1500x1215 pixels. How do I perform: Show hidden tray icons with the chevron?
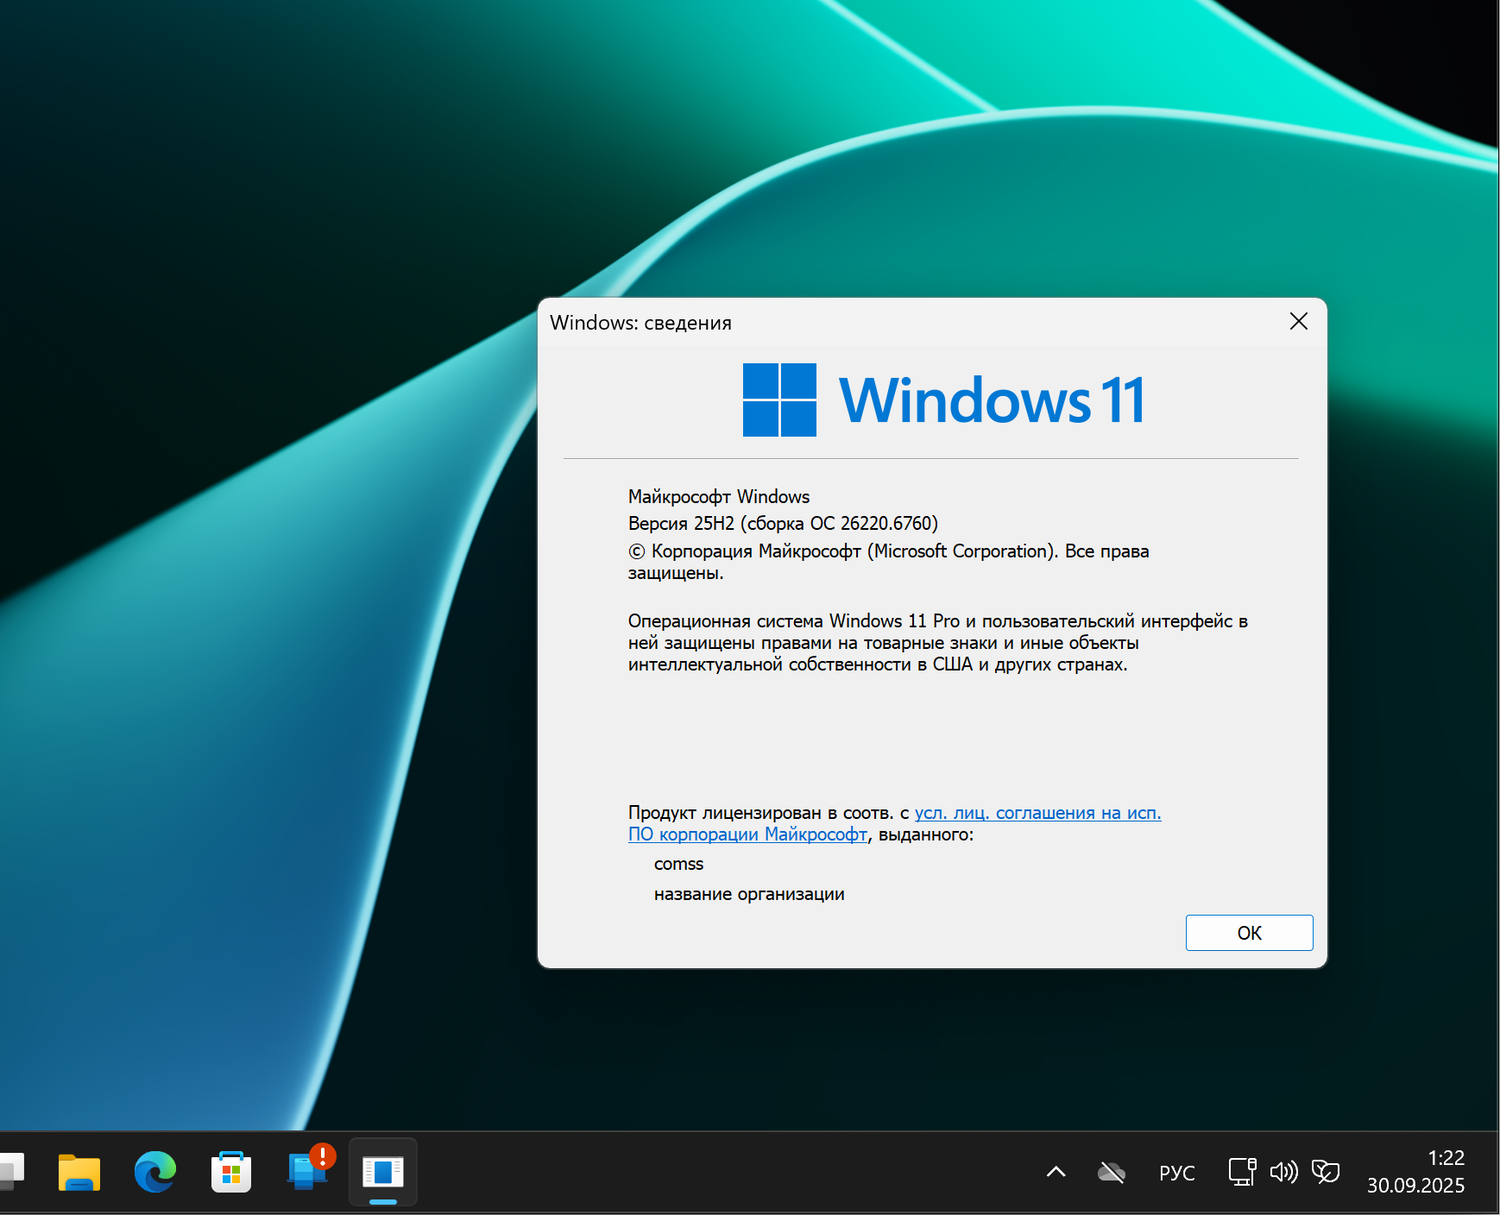coord(1055,1171)
